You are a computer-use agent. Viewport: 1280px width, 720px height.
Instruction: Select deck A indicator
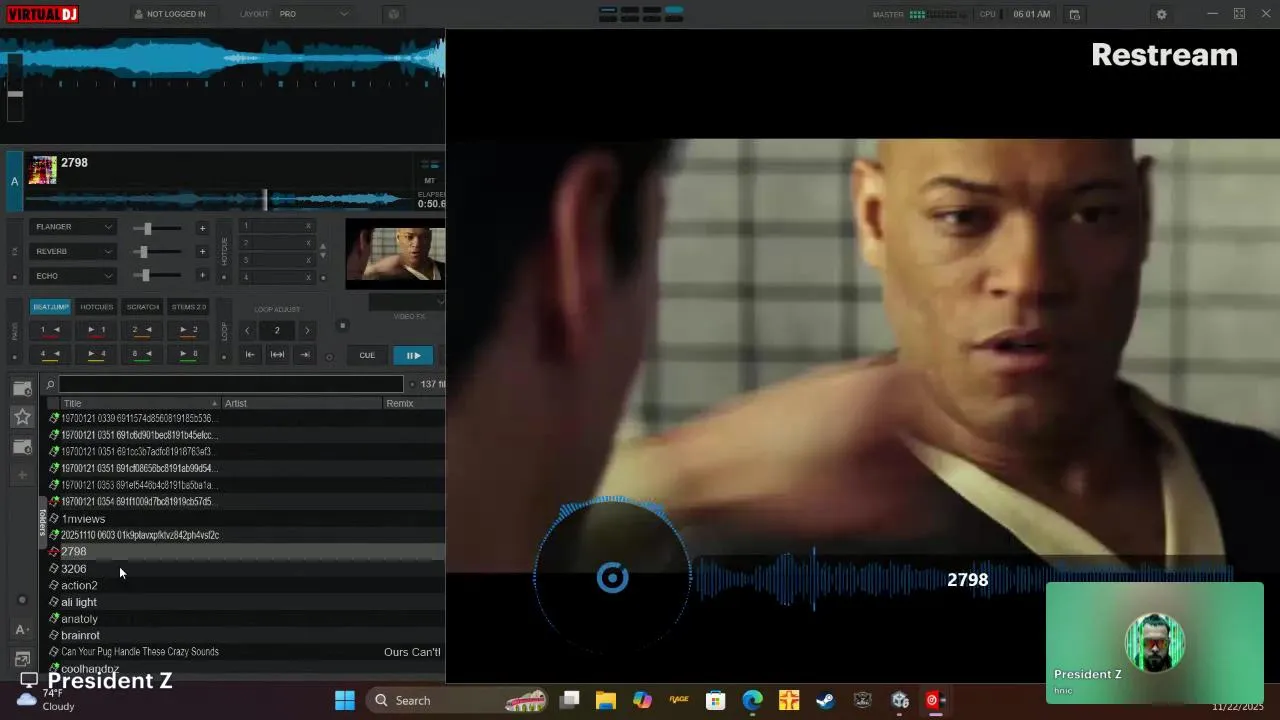(14, 181)
